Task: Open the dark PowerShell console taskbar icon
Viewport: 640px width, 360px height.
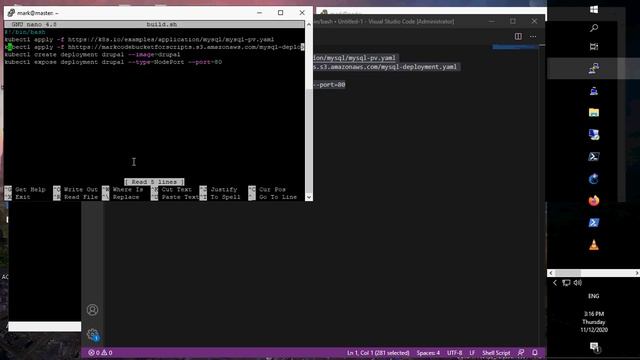Action: pyautogui.click(x=594, y=157)
